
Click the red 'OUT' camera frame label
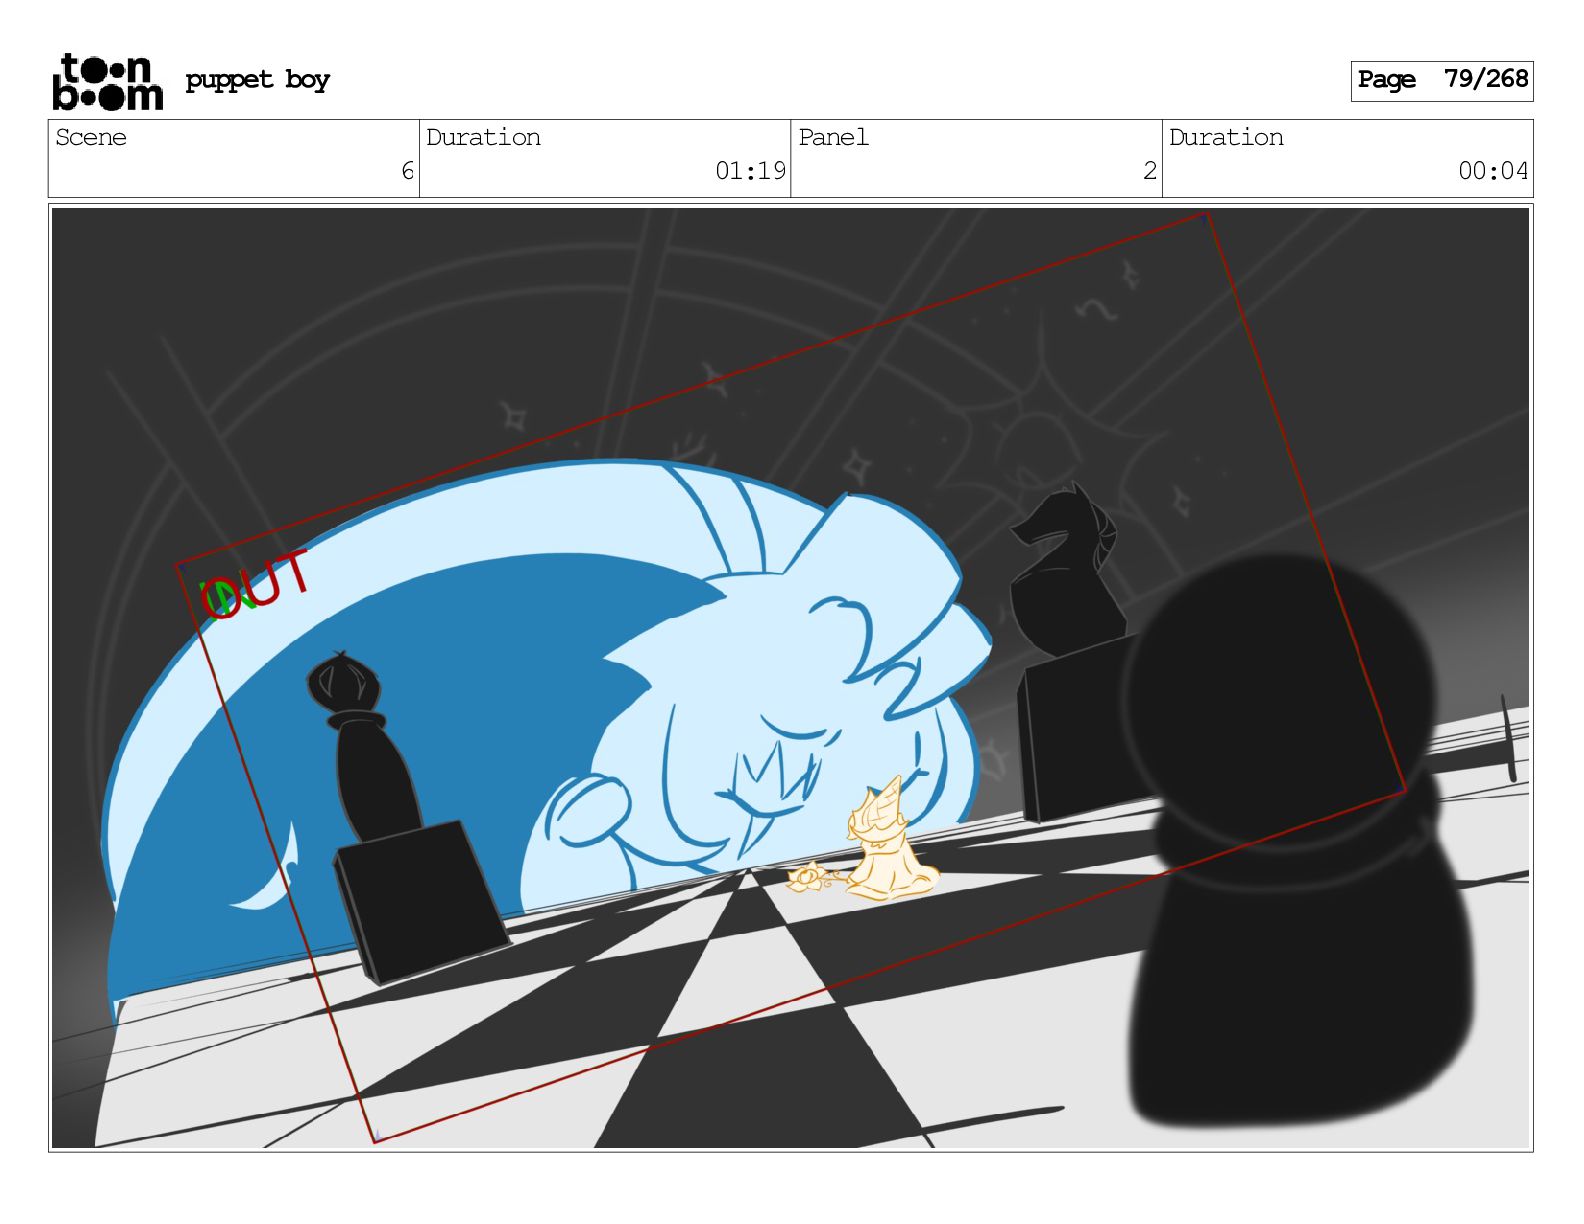pos(256,586)
